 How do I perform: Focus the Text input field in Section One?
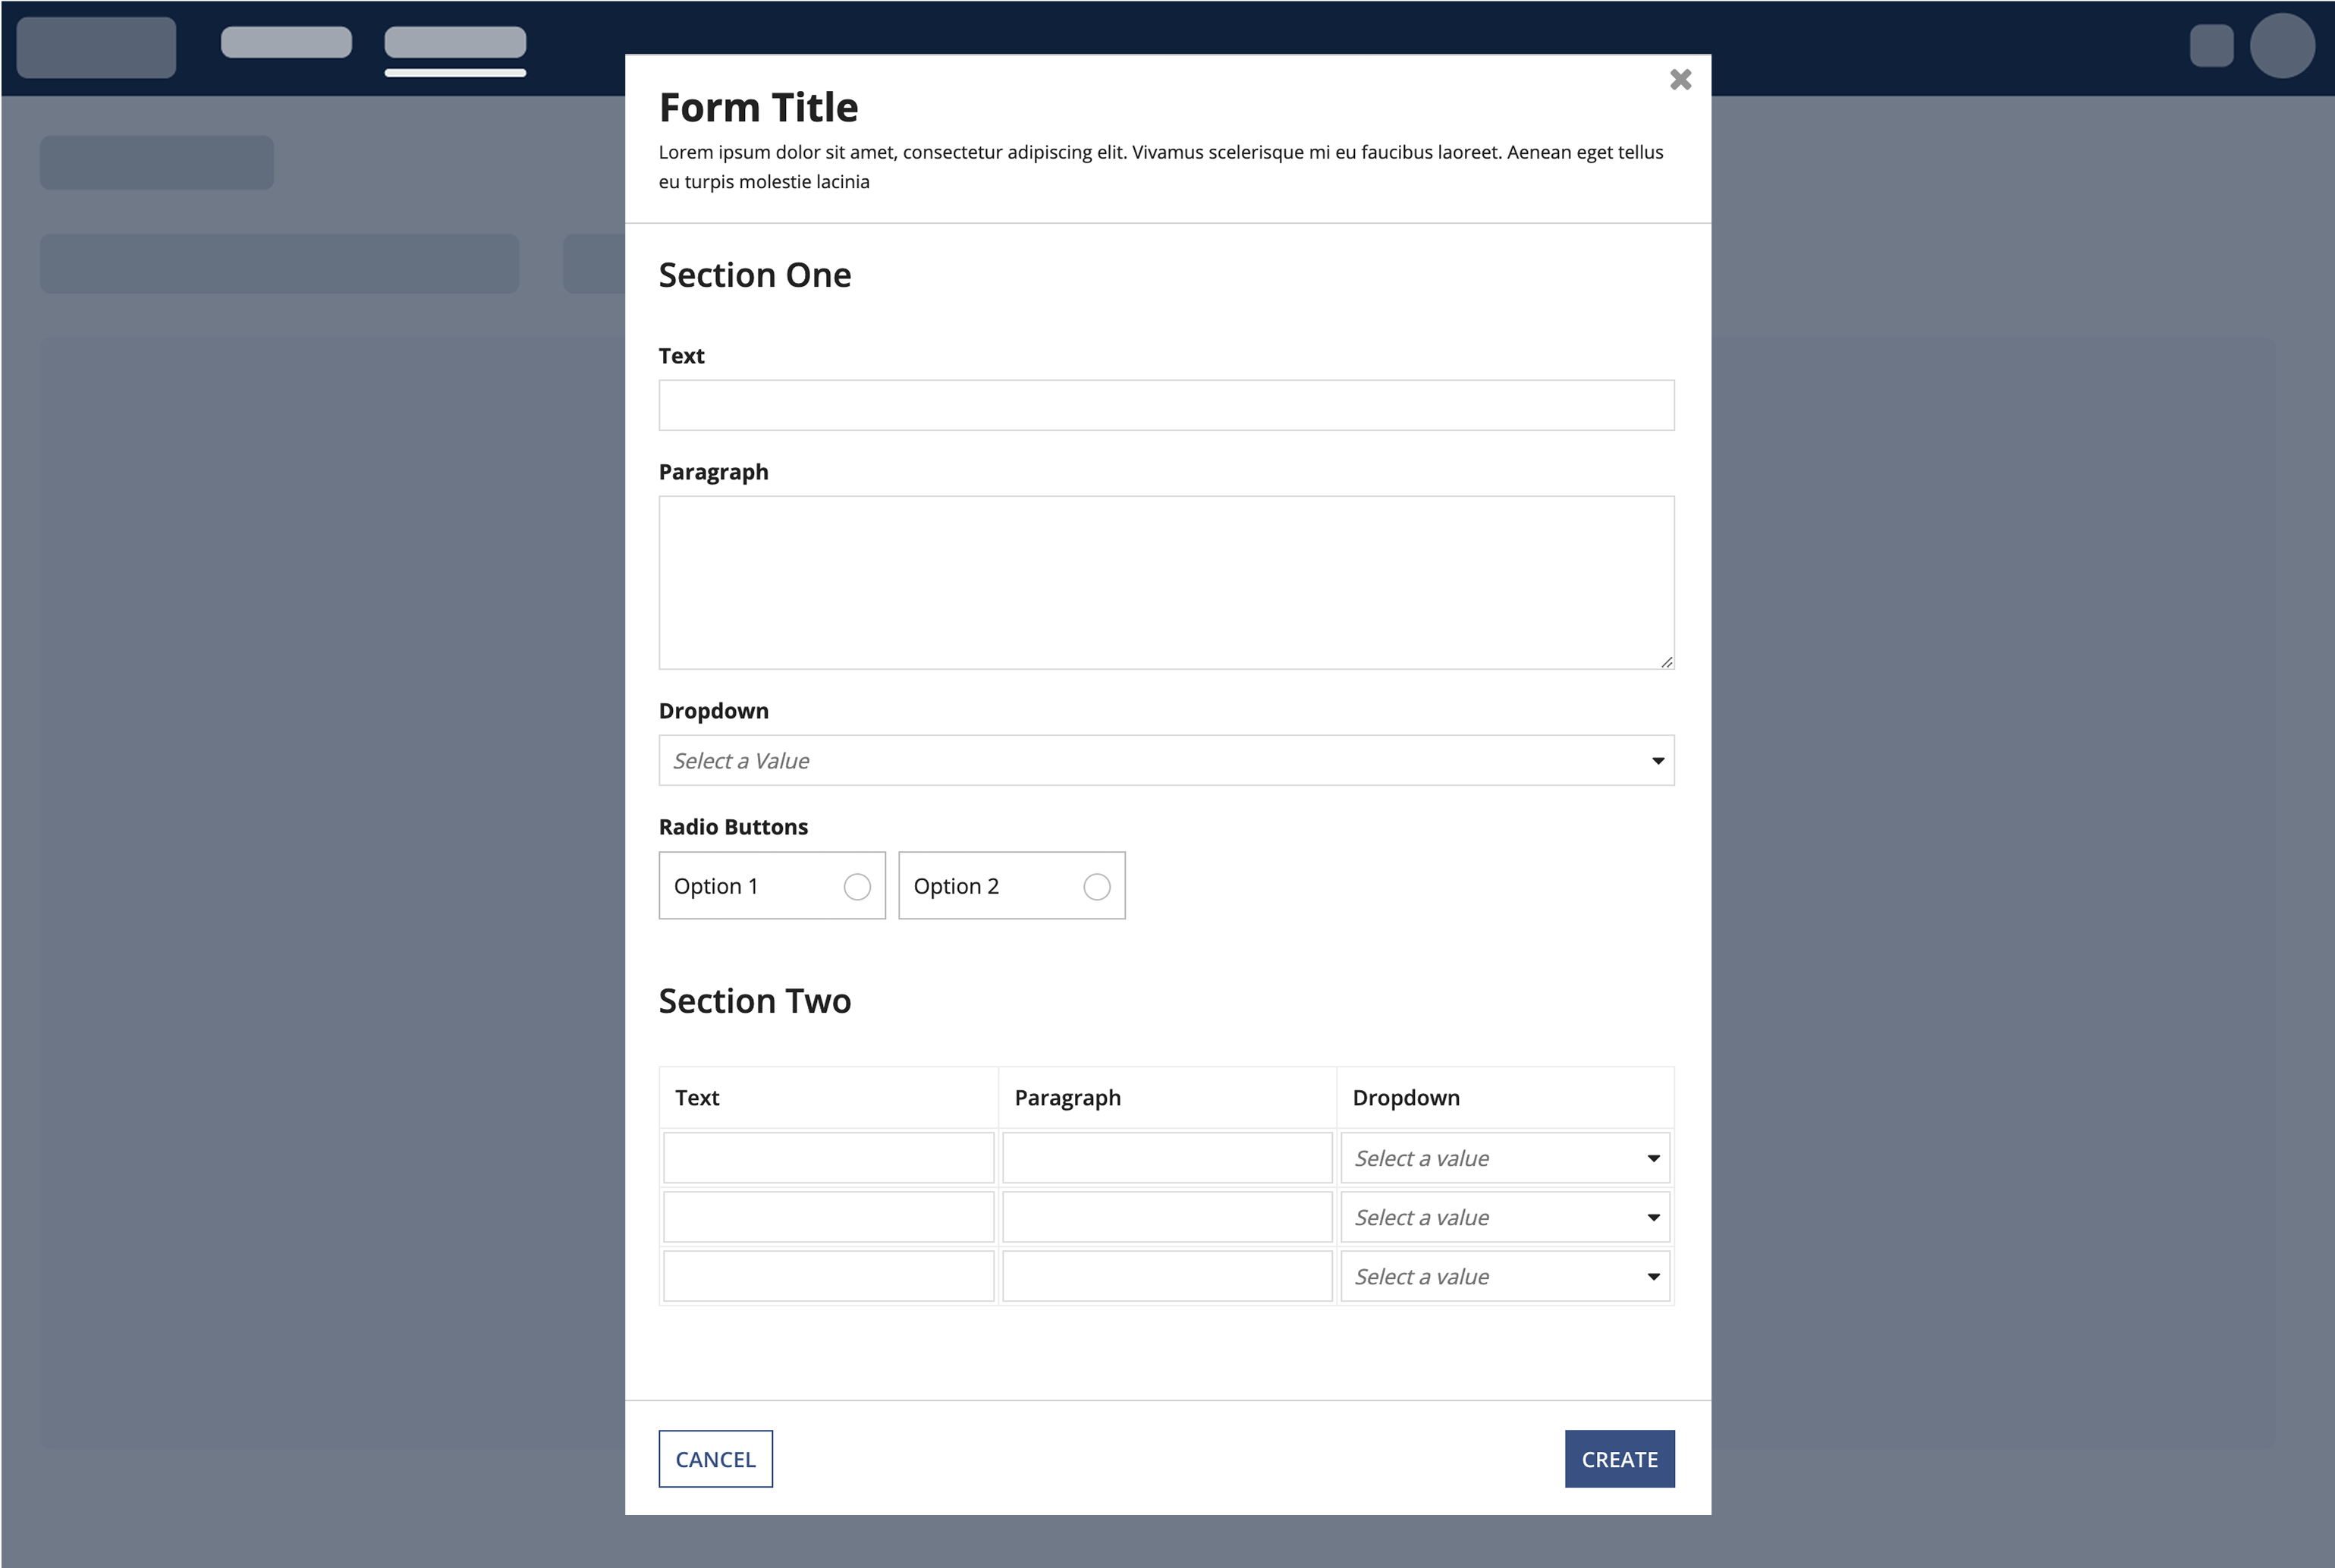point(1165,405)
